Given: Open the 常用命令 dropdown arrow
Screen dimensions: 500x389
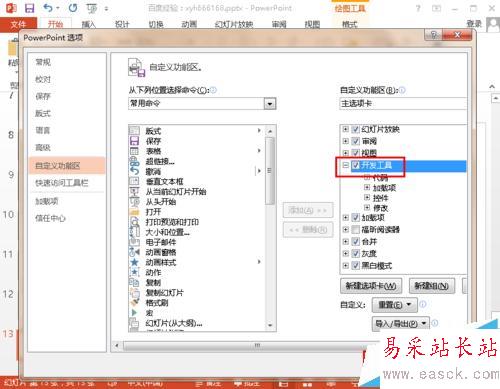Looking at the screenshot, I should [x=270, y=104].
